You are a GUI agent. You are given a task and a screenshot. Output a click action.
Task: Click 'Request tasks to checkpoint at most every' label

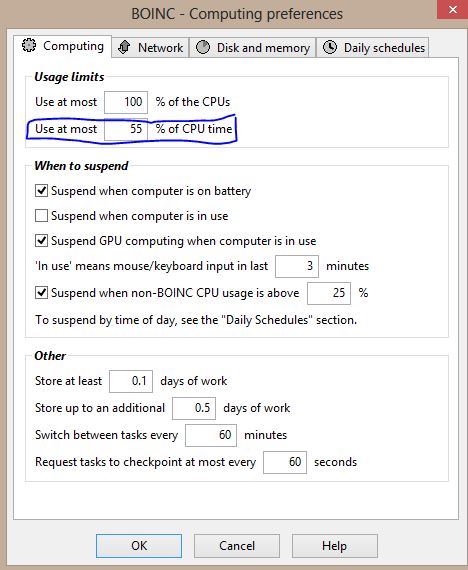[145, 462]
